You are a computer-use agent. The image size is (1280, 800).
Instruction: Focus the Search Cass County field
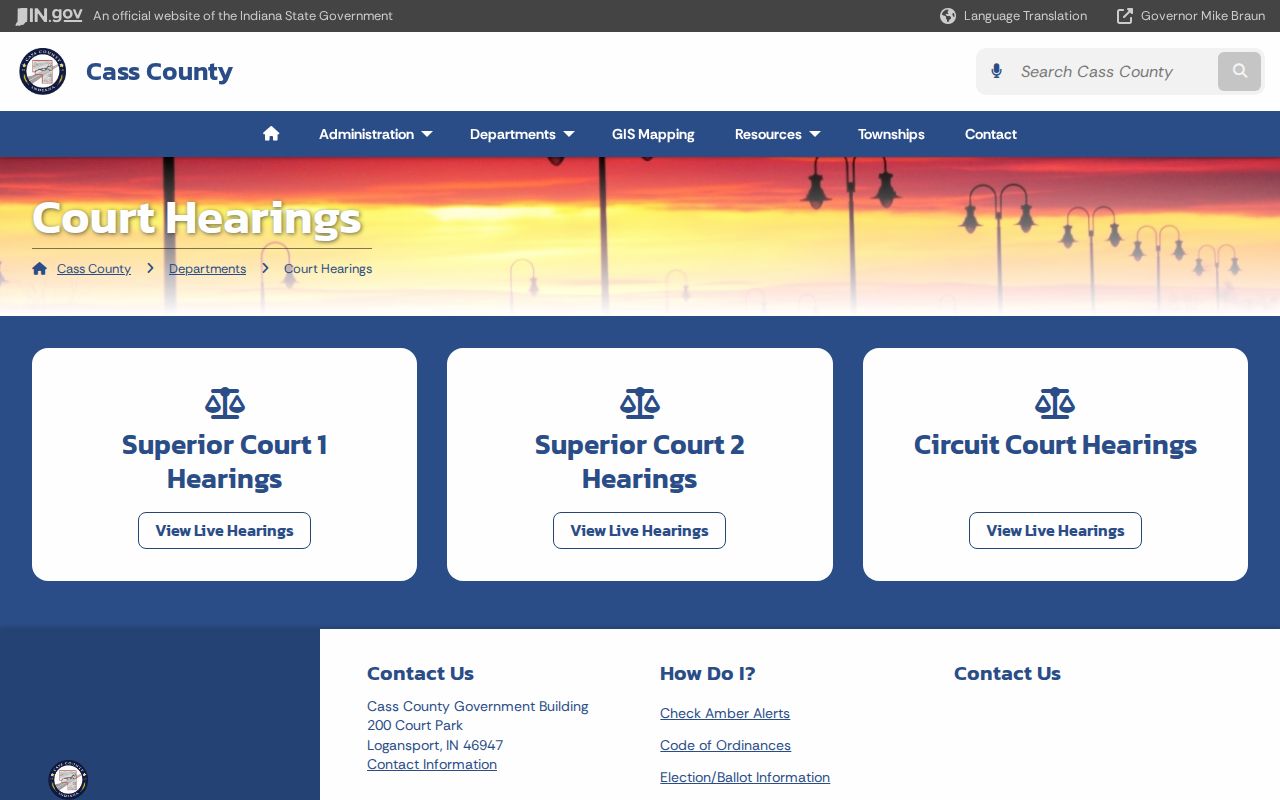tap(1112, 72)
